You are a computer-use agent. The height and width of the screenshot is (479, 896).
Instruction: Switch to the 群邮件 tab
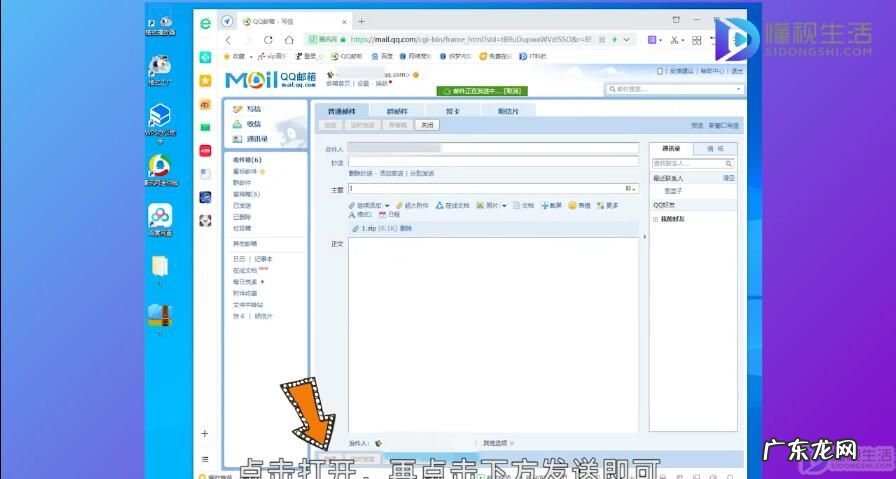[x=397, y=111]
